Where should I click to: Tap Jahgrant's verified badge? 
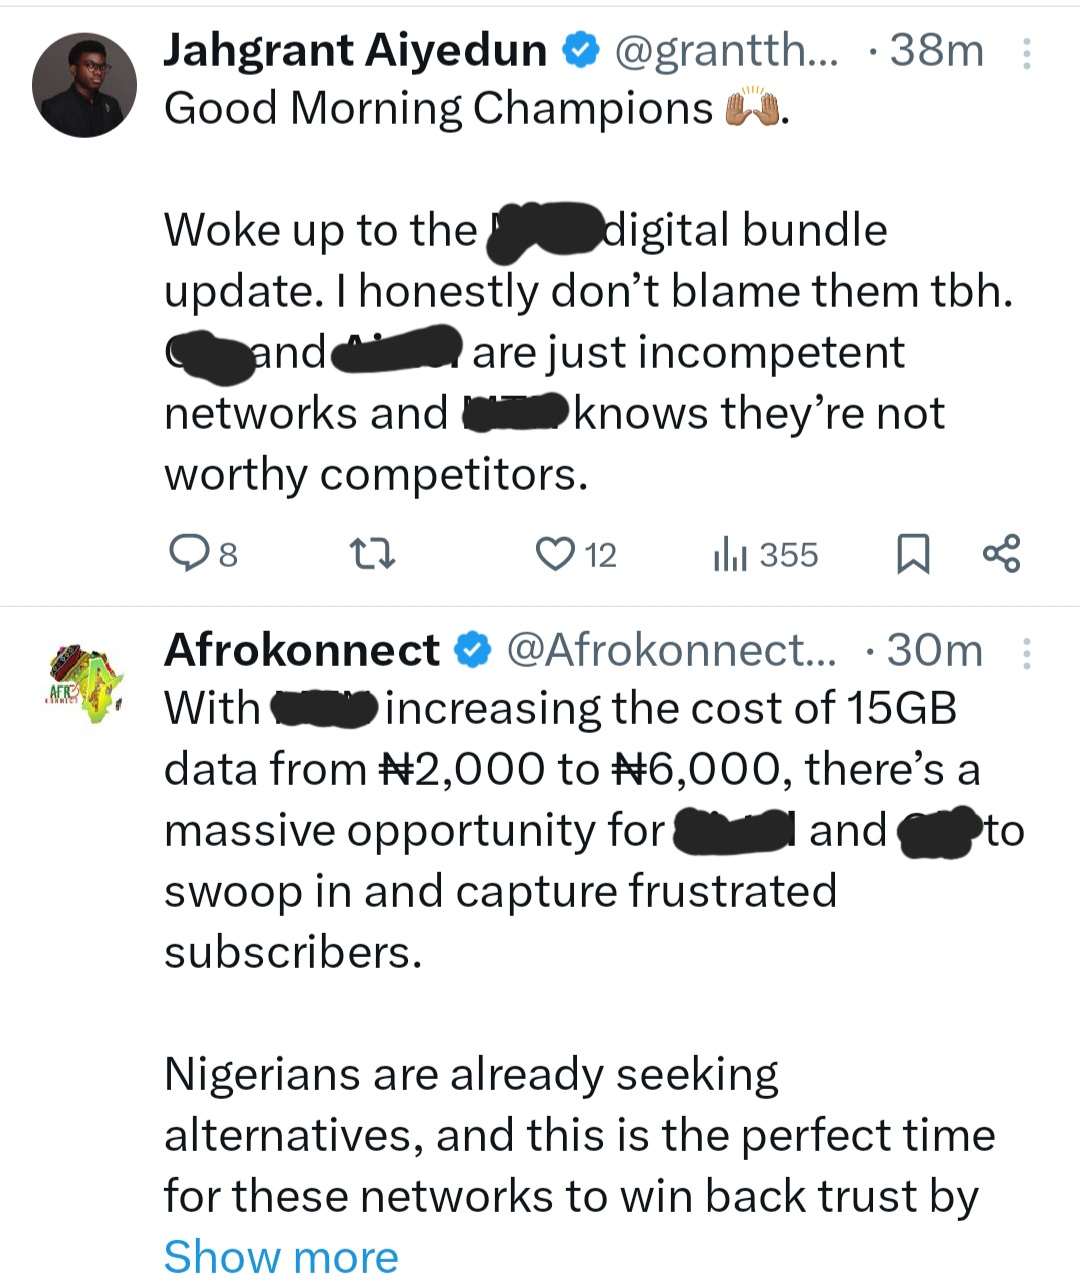pos(580,51)
